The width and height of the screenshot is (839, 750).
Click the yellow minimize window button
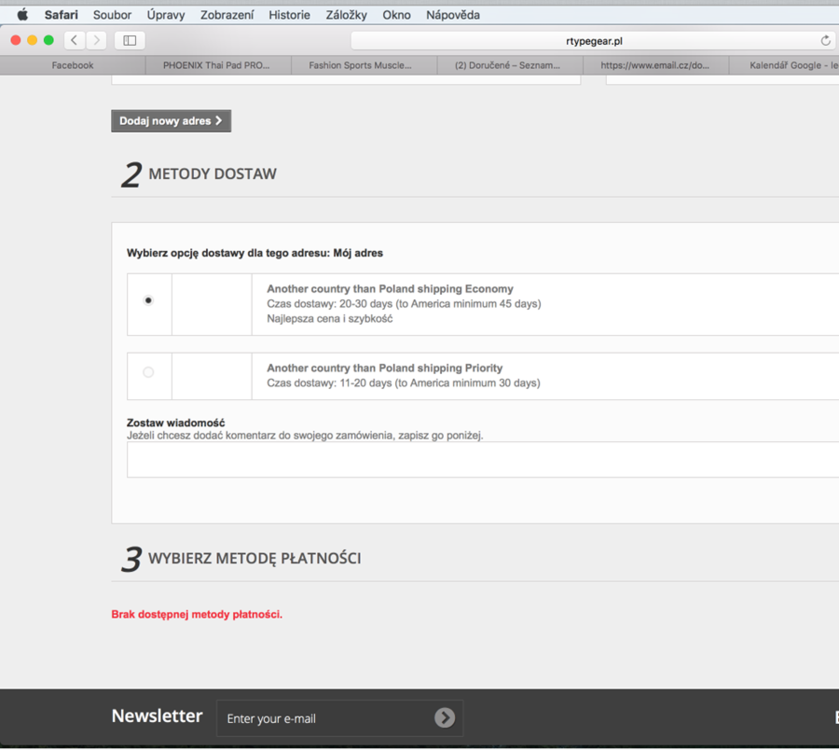click(x=32, y=40)
